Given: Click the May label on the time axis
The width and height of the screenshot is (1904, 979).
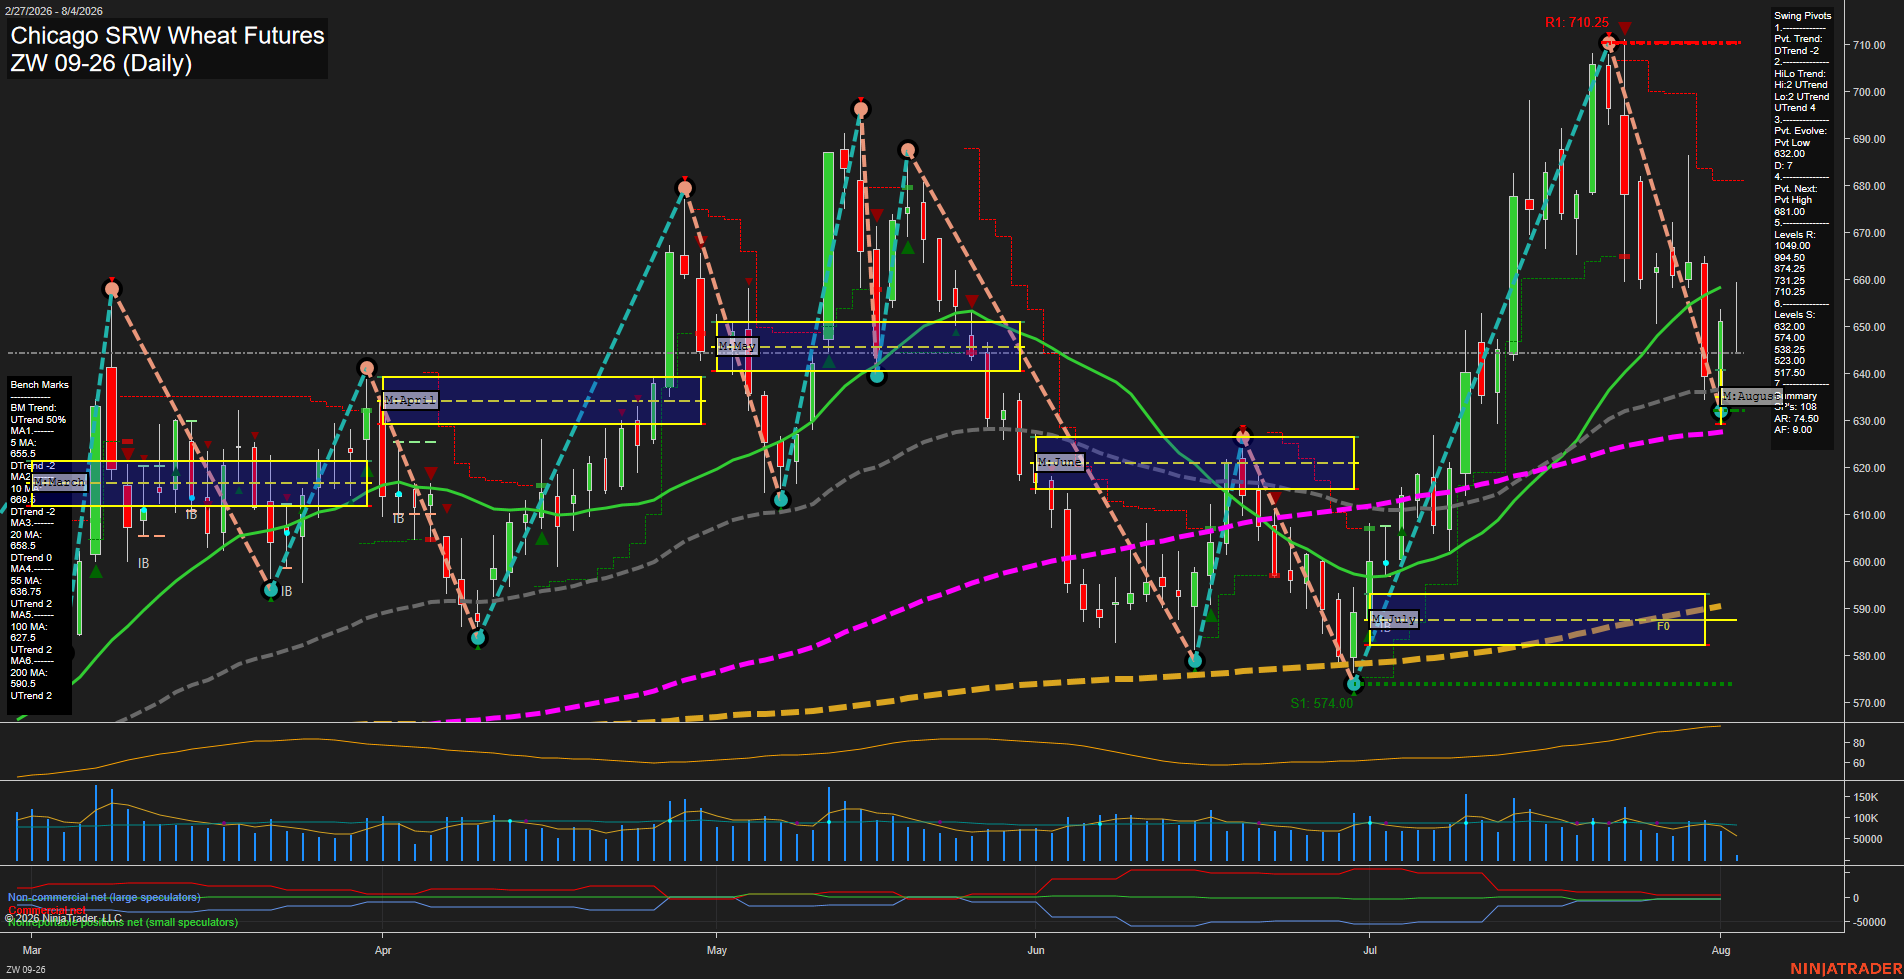Looking at the screenshot, I should 717,950.
